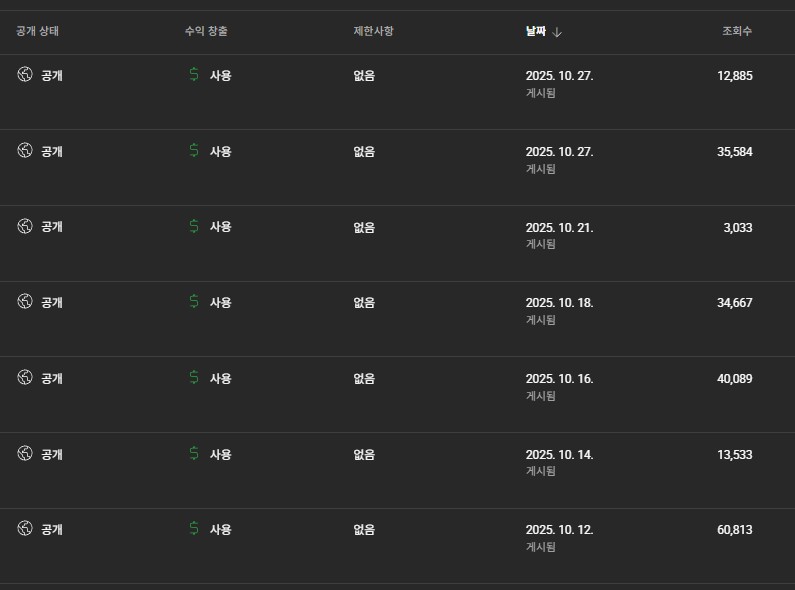This screenshot has width=795, height=590.
Task: Sort by the 날짜 column header
Action: click(x=536, y=32)
